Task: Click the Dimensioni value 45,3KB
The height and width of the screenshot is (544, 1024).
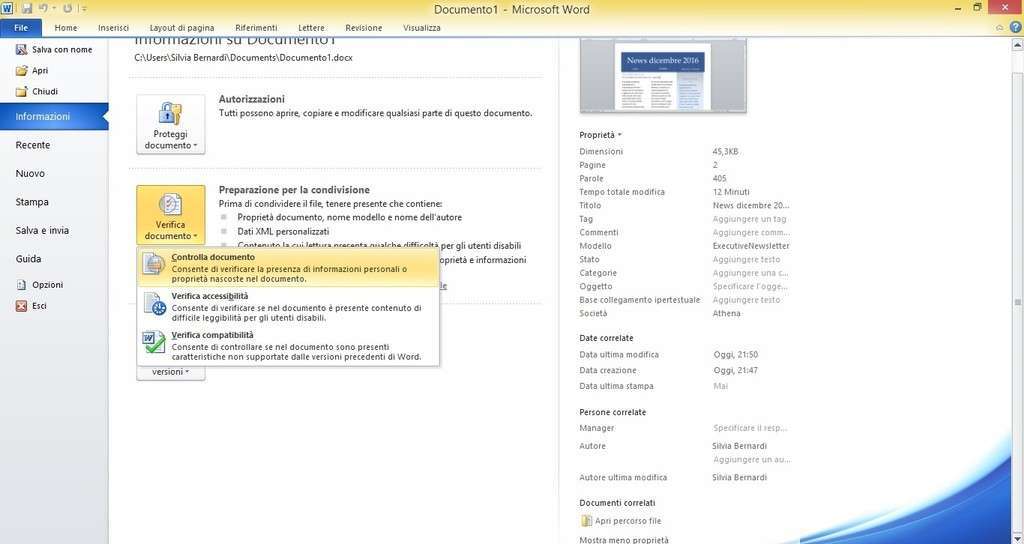Action: coord(725,152)
